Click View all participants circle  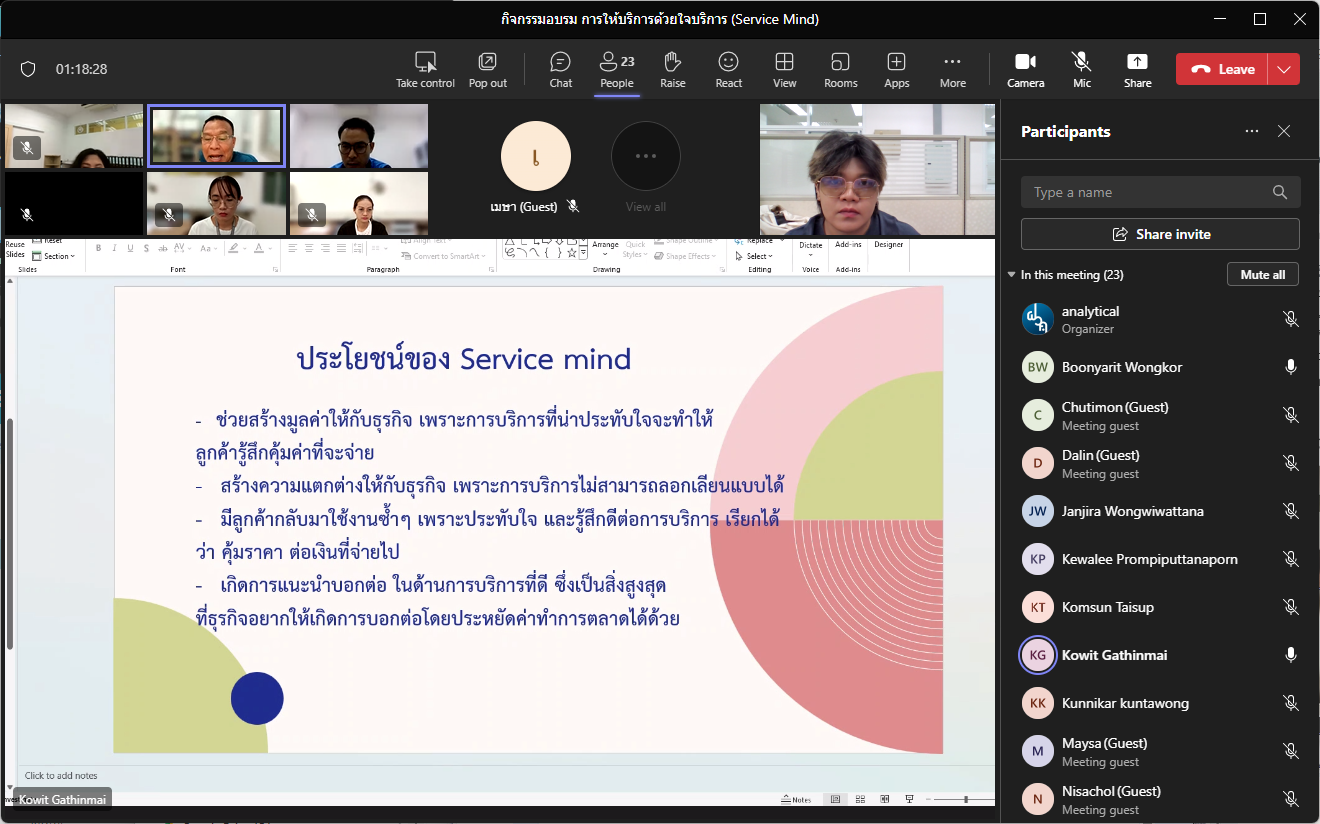pos(646,157)
